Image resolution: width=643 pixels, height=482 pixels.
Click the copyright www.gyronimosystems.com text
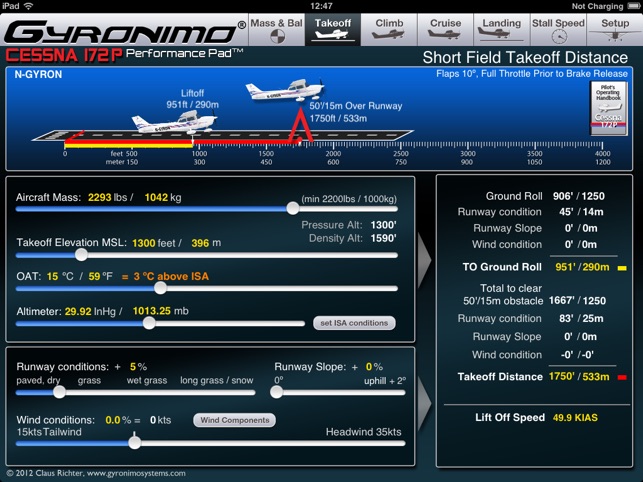pyautogui.click(x=96, y=473)
